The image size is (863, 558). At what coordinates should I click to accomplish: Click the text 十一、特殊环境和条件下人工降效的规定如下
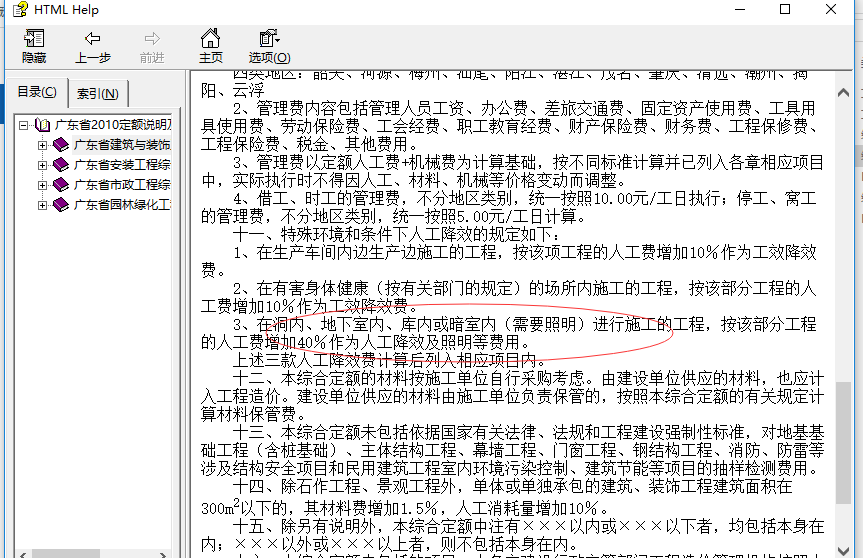pos(393,234)
